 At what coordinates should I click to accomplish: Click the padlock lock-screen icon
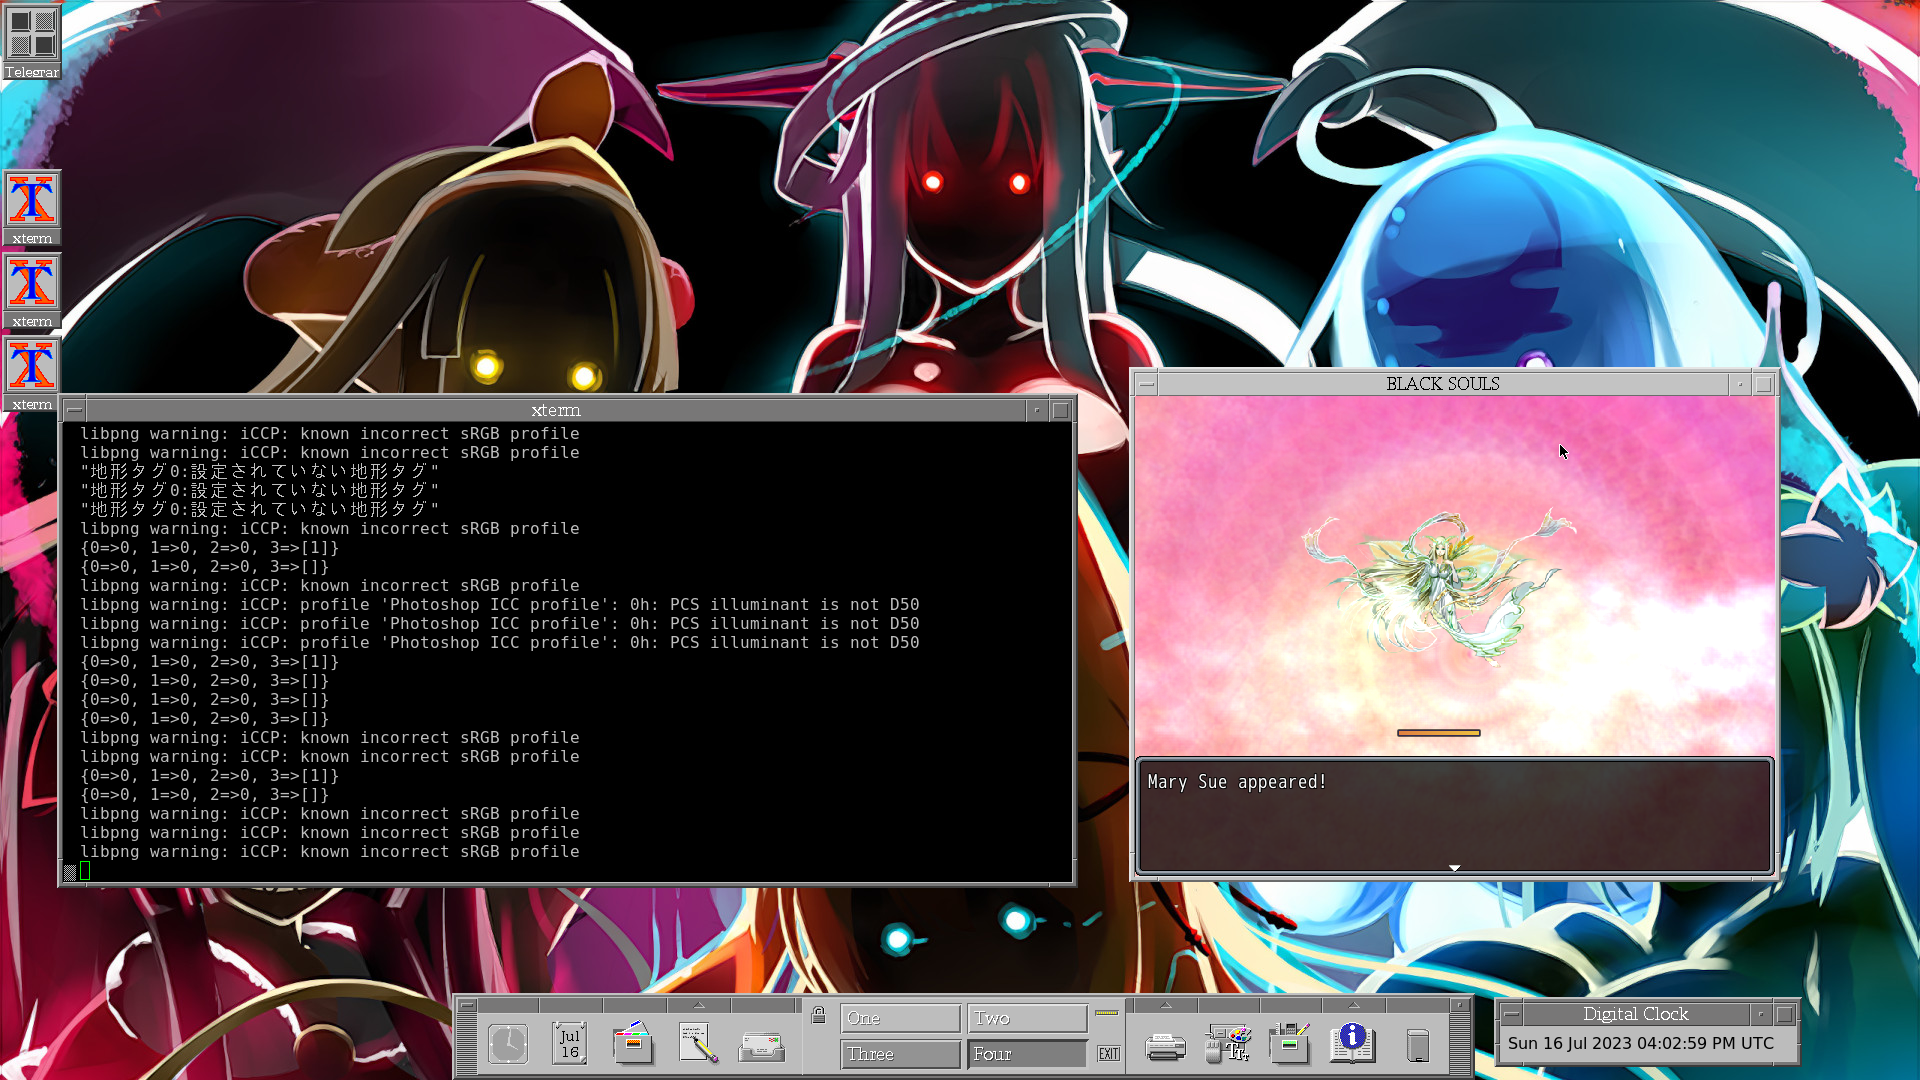click(x=819, y=1016)
